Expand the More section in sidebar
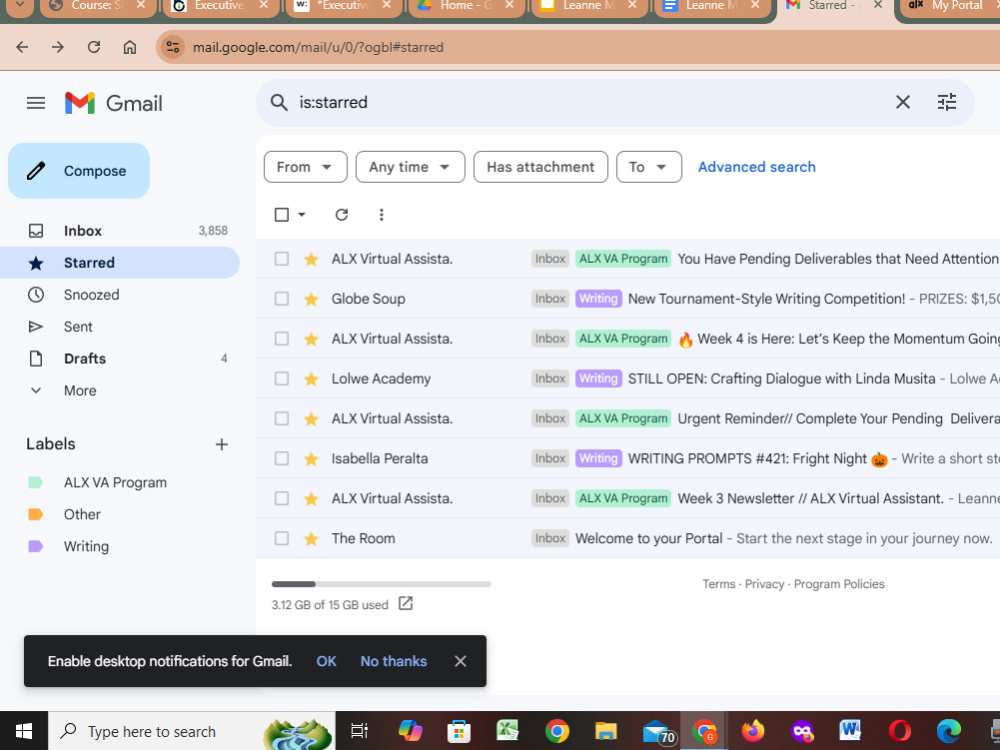This screenshot has height=750, width=1000. (x=80, y=391)
